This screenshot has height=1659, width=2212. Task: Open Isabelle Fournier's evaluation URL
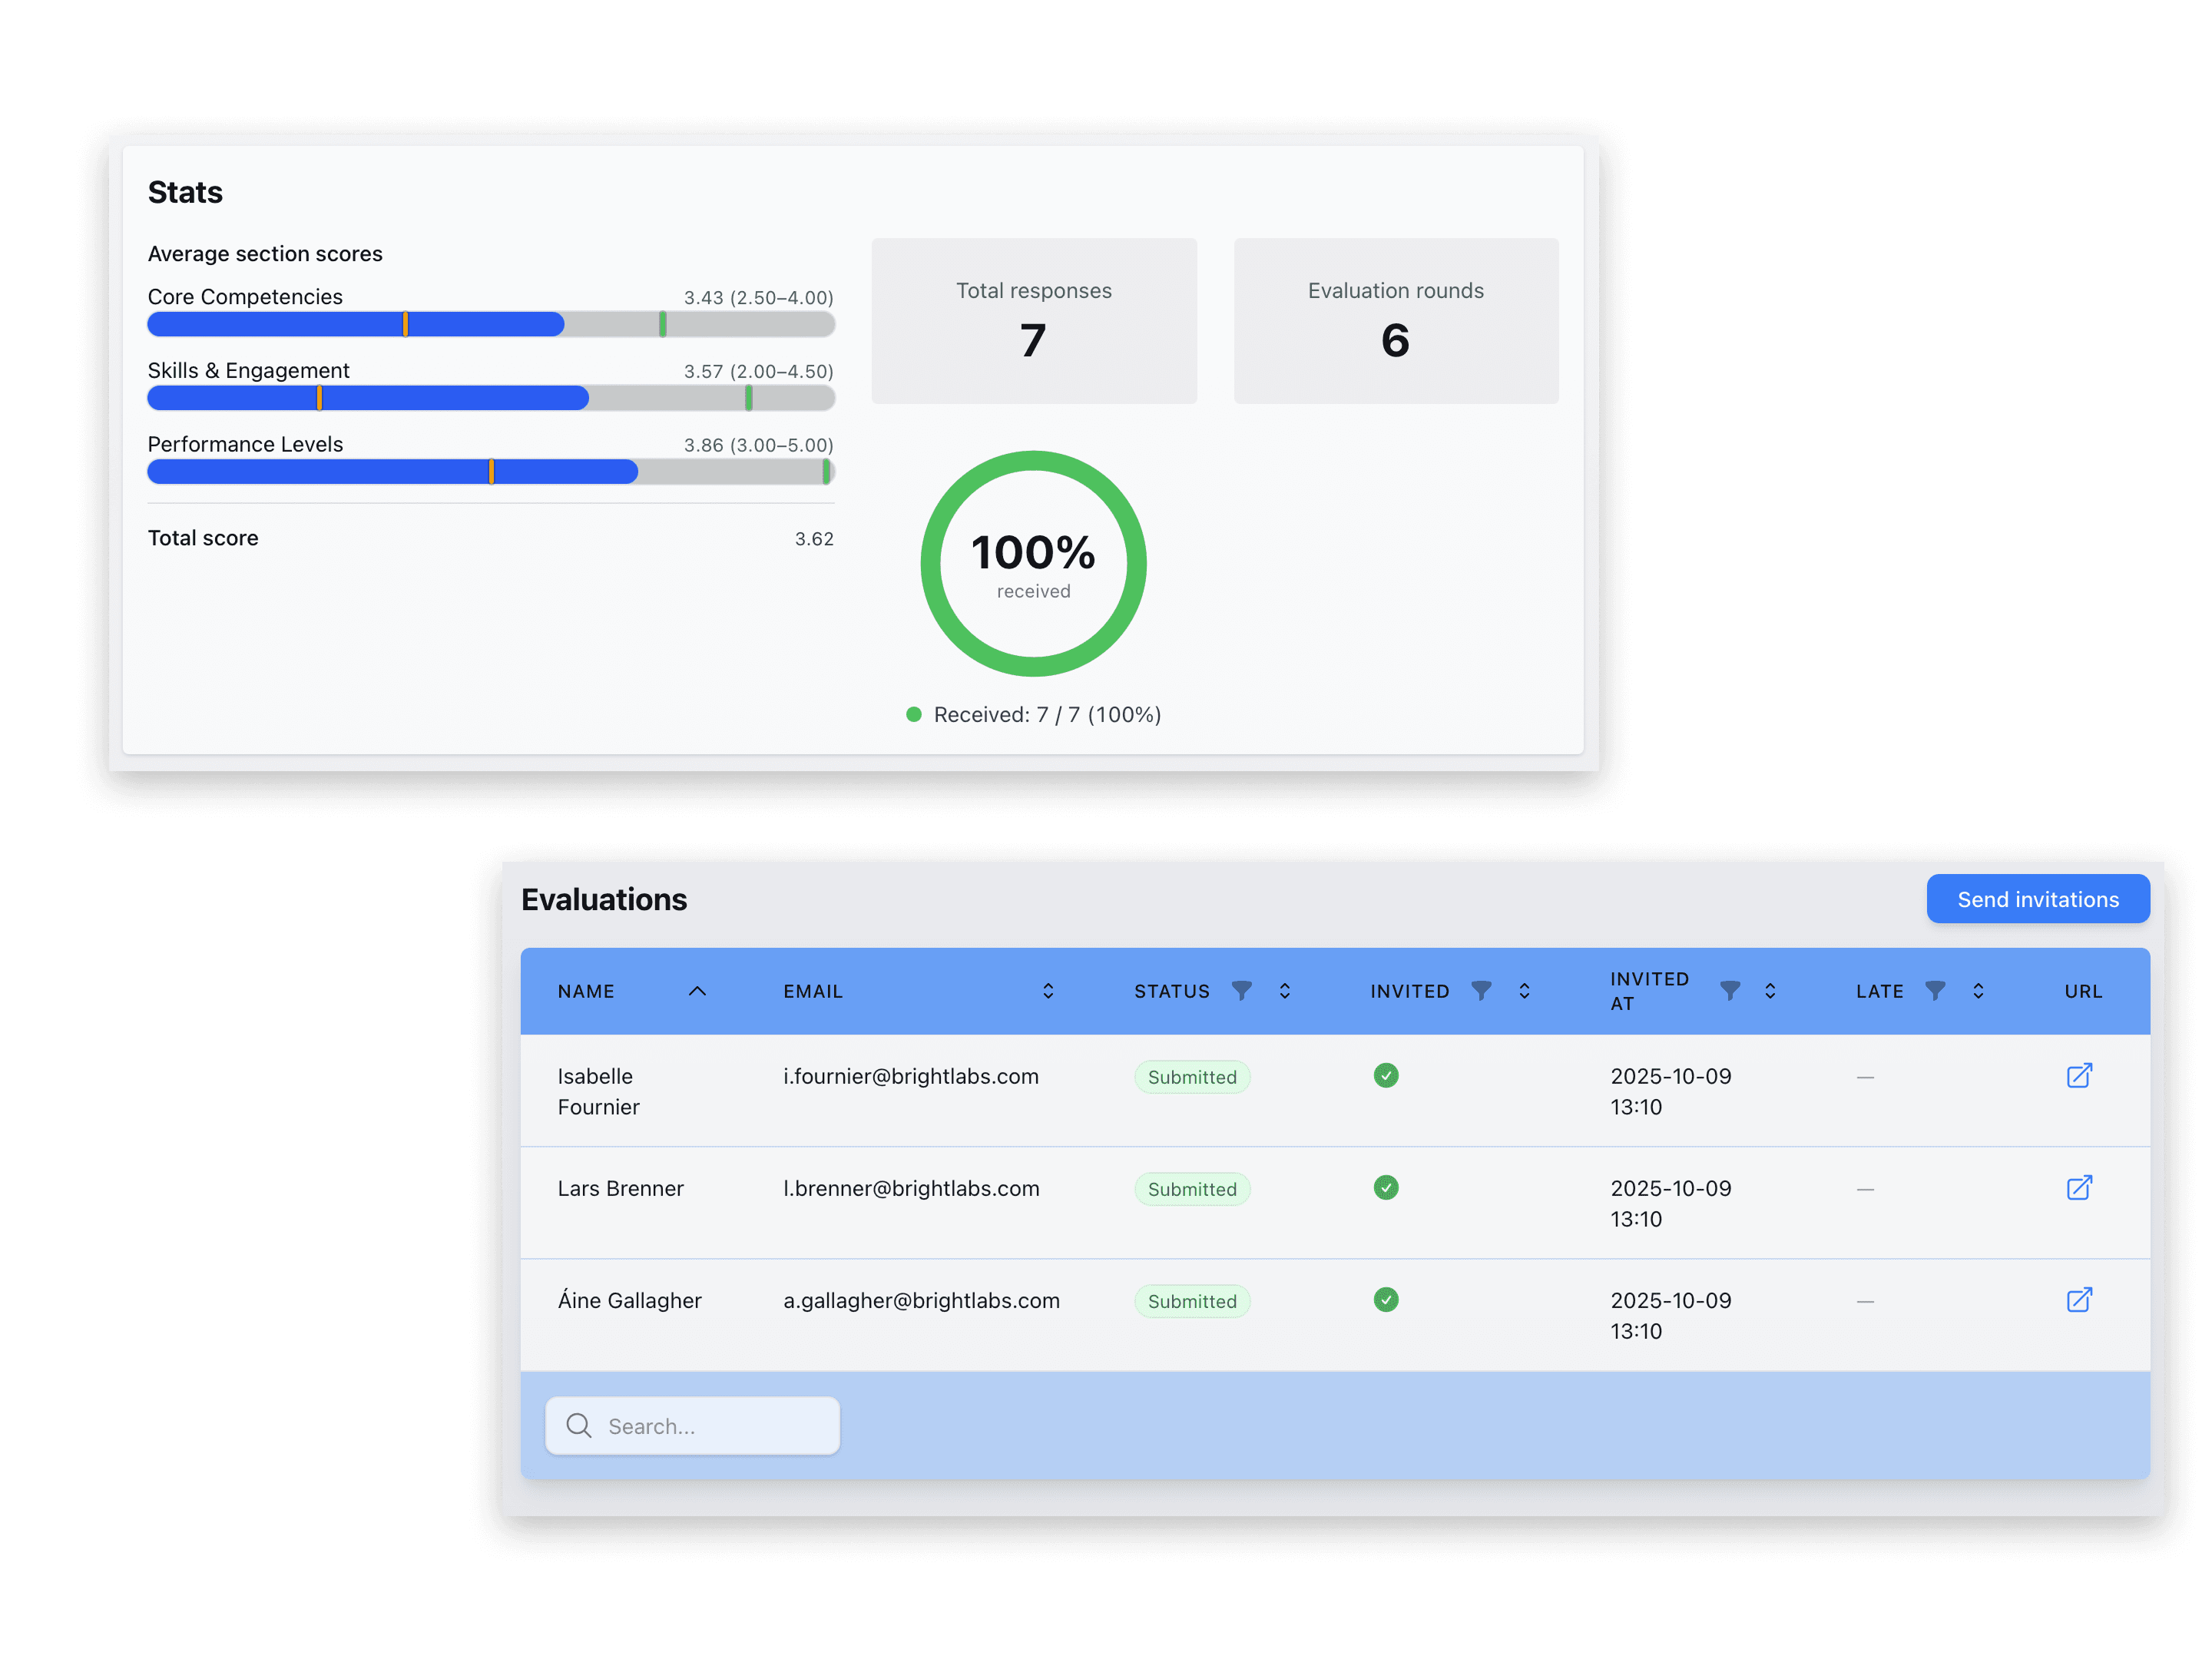point(2080,1077)
